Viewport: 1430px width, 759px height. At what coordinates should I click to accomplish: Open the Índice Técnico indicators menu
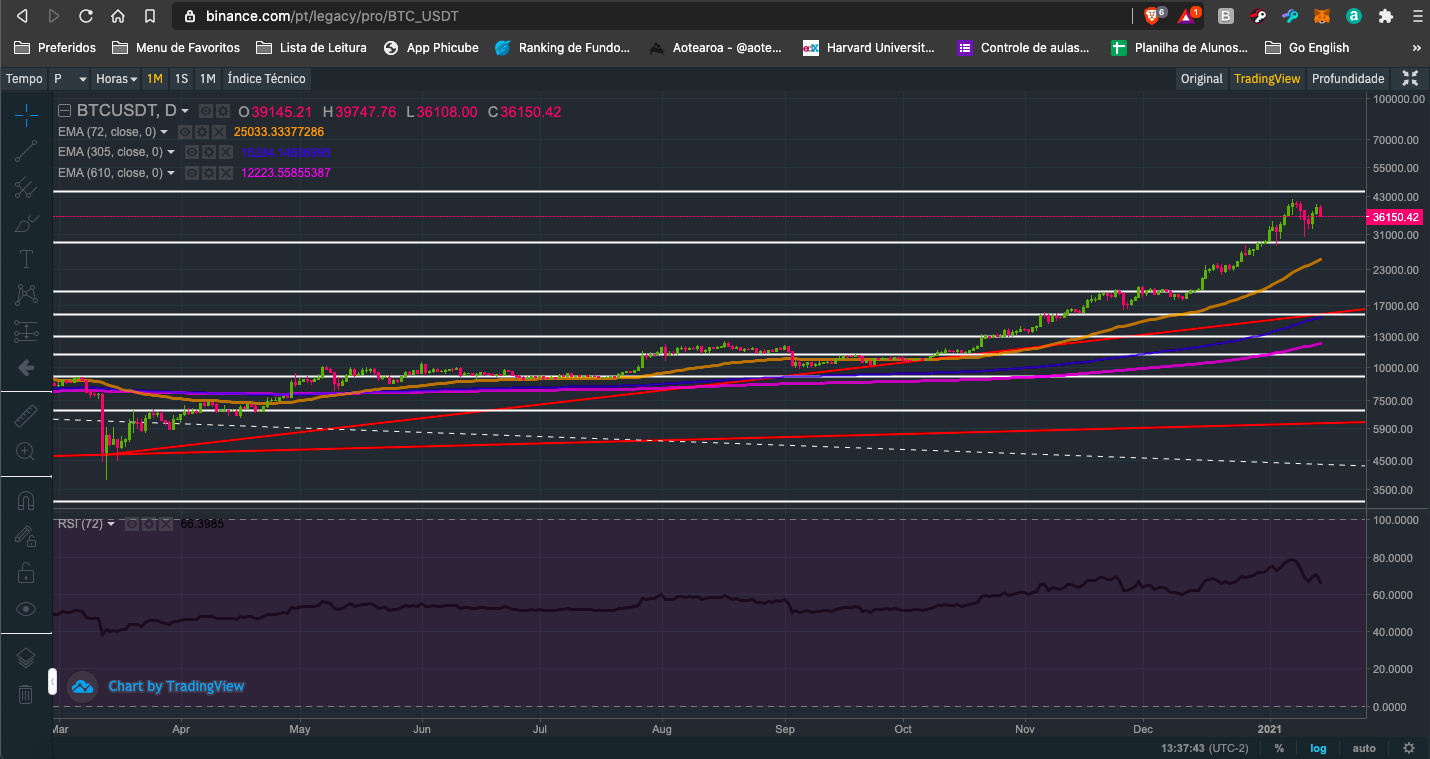(x=266, y=79)
